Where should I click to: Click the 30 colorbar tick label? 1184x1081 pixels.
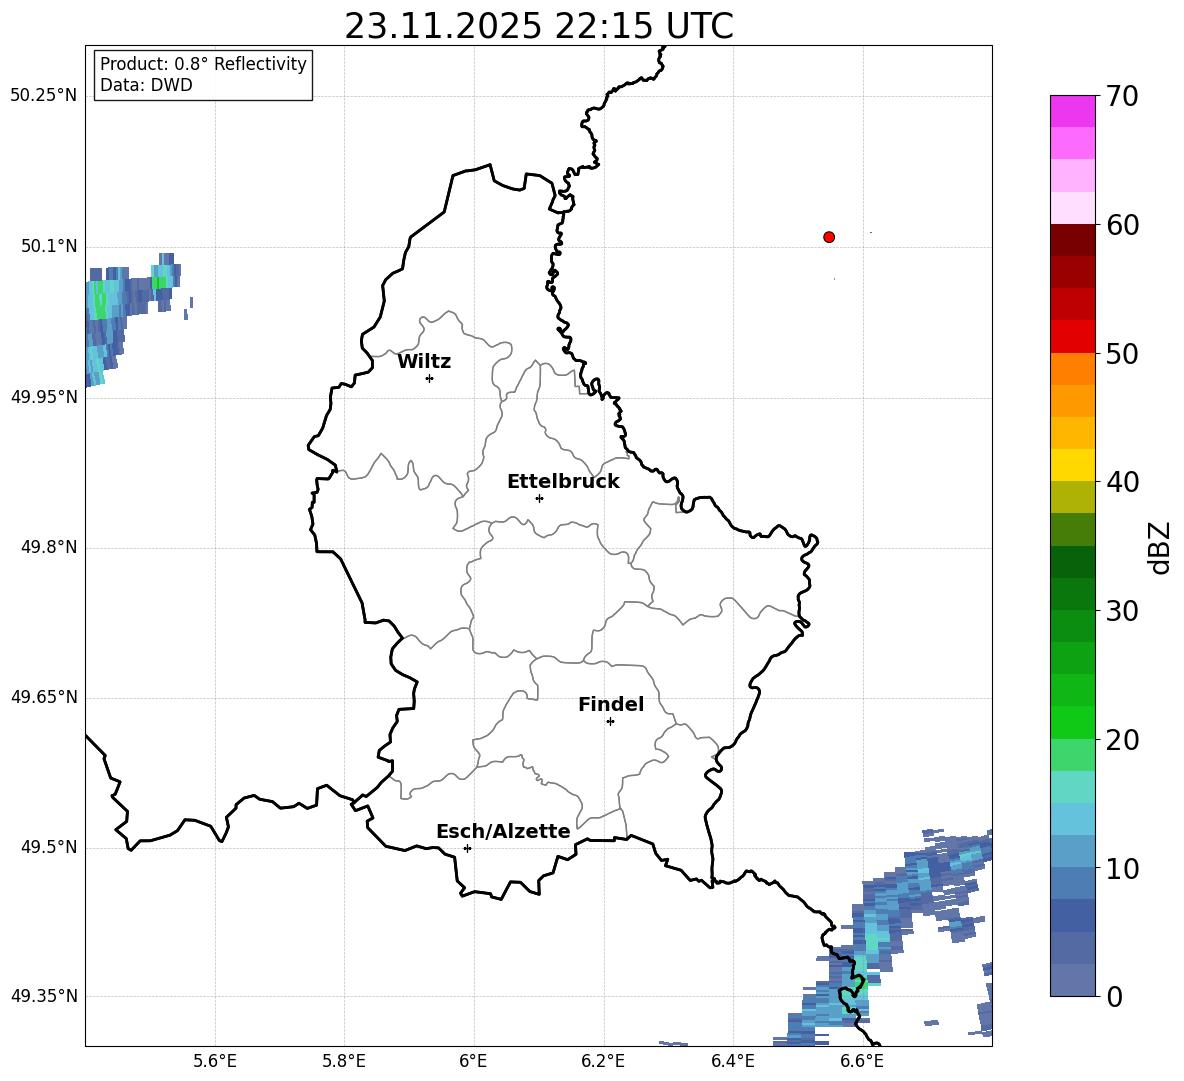(x=1122, y=611)
